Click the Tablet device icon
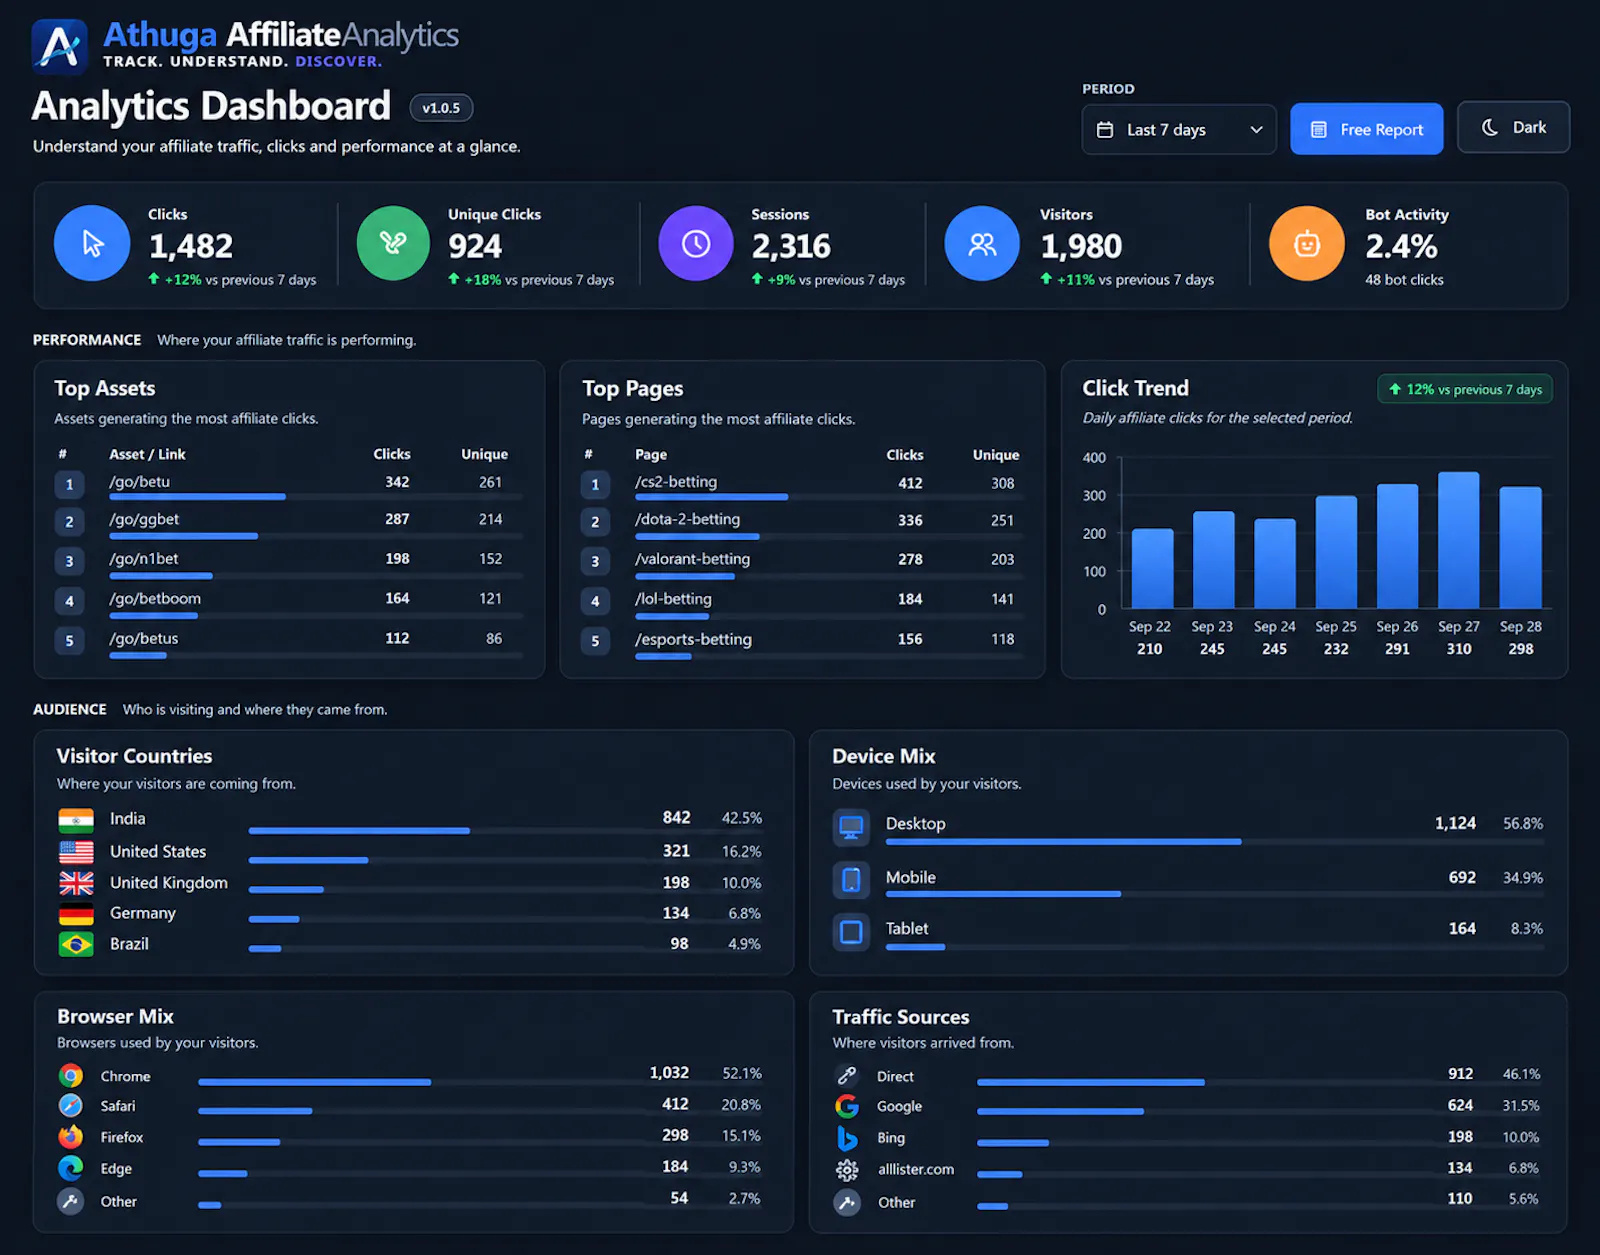1600x1255 pixels. [851, 932]
